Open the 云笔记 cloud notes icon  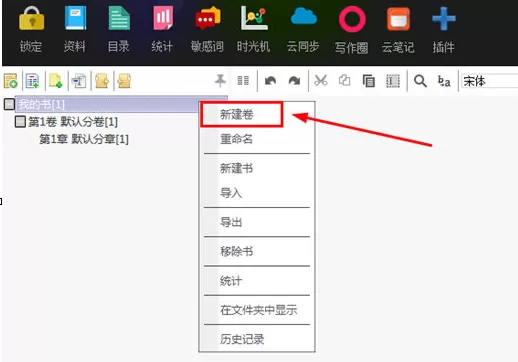point(398,19)
